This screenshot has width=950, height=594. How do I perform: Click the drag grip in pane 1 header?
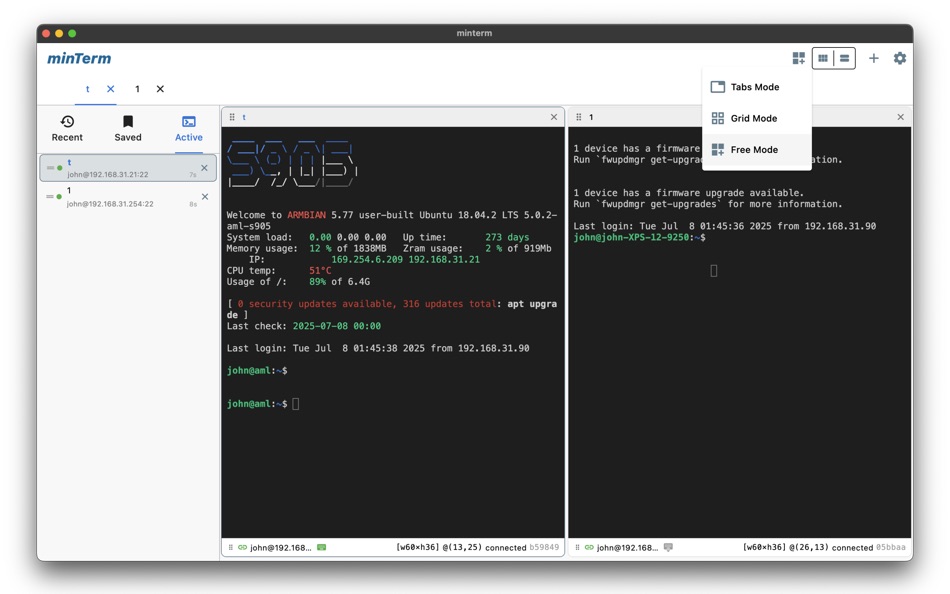pos(579,117)
